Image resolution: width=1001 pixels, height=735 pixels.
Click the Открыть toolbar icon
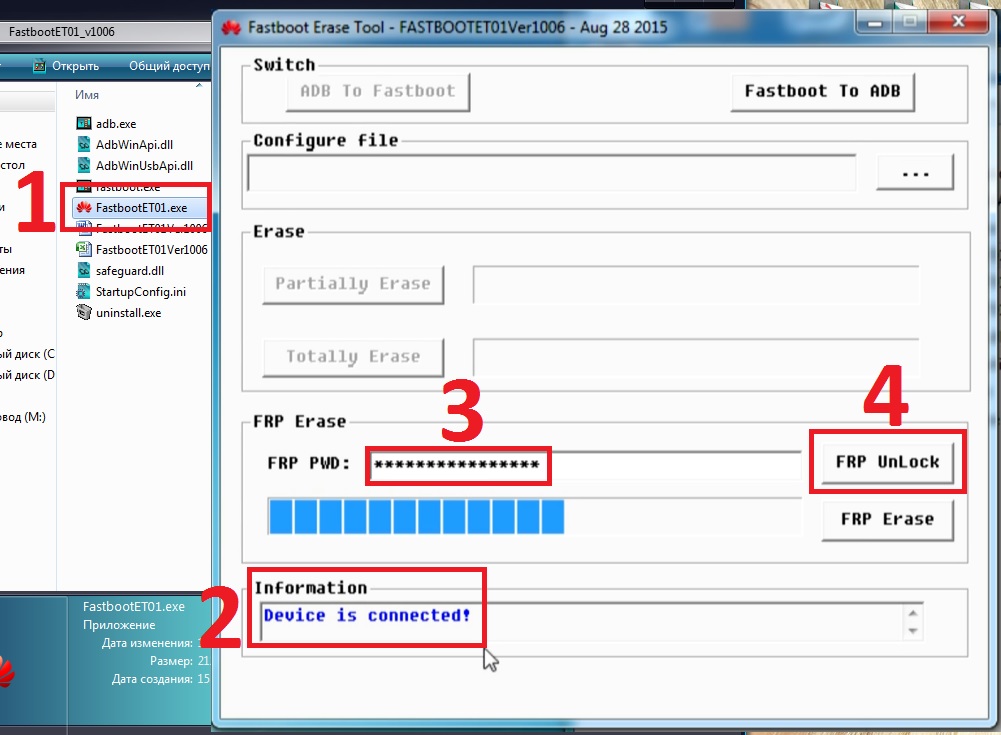[x=40, y=65]
